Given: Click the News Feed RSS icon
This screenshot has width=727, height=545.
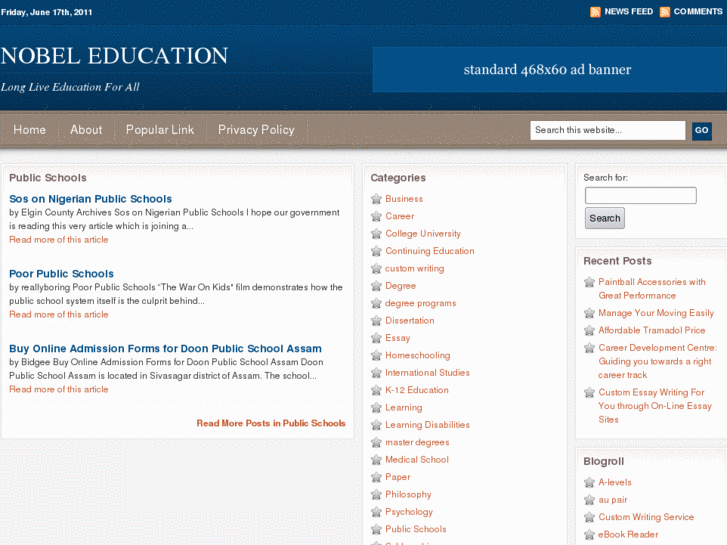Looking at the screenshot, I should pos(595,12).
